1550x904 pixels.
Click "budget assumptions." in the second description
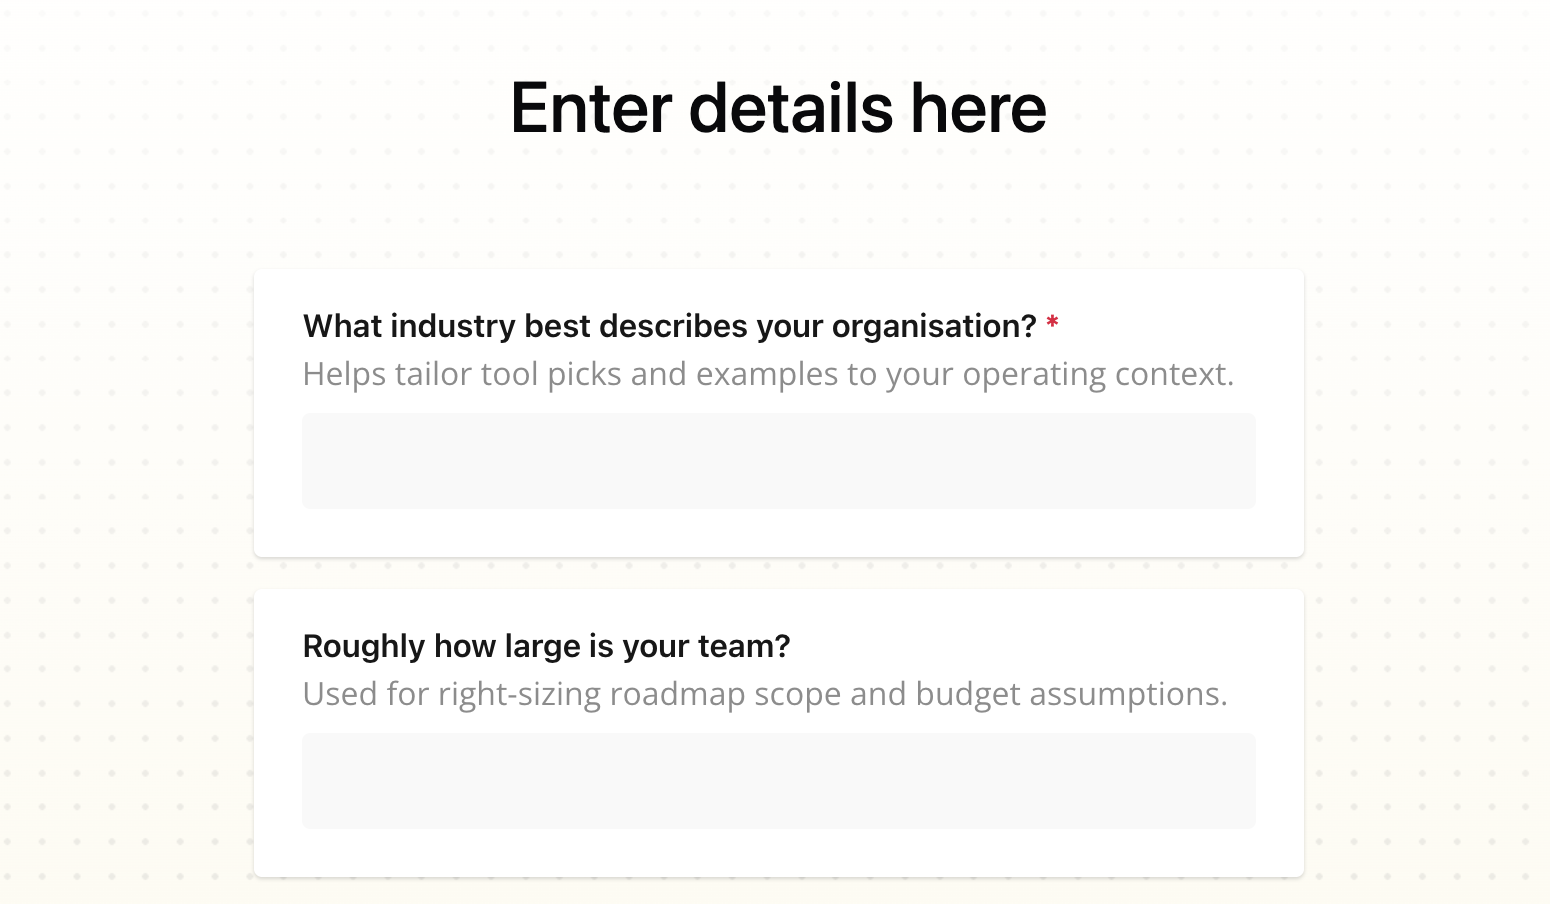coord(1070,694)
